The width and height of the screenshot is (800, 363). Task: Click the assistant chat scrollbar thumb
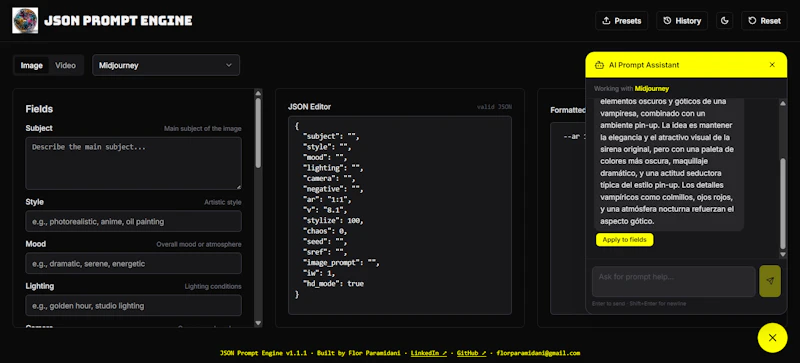click(783, 203)
